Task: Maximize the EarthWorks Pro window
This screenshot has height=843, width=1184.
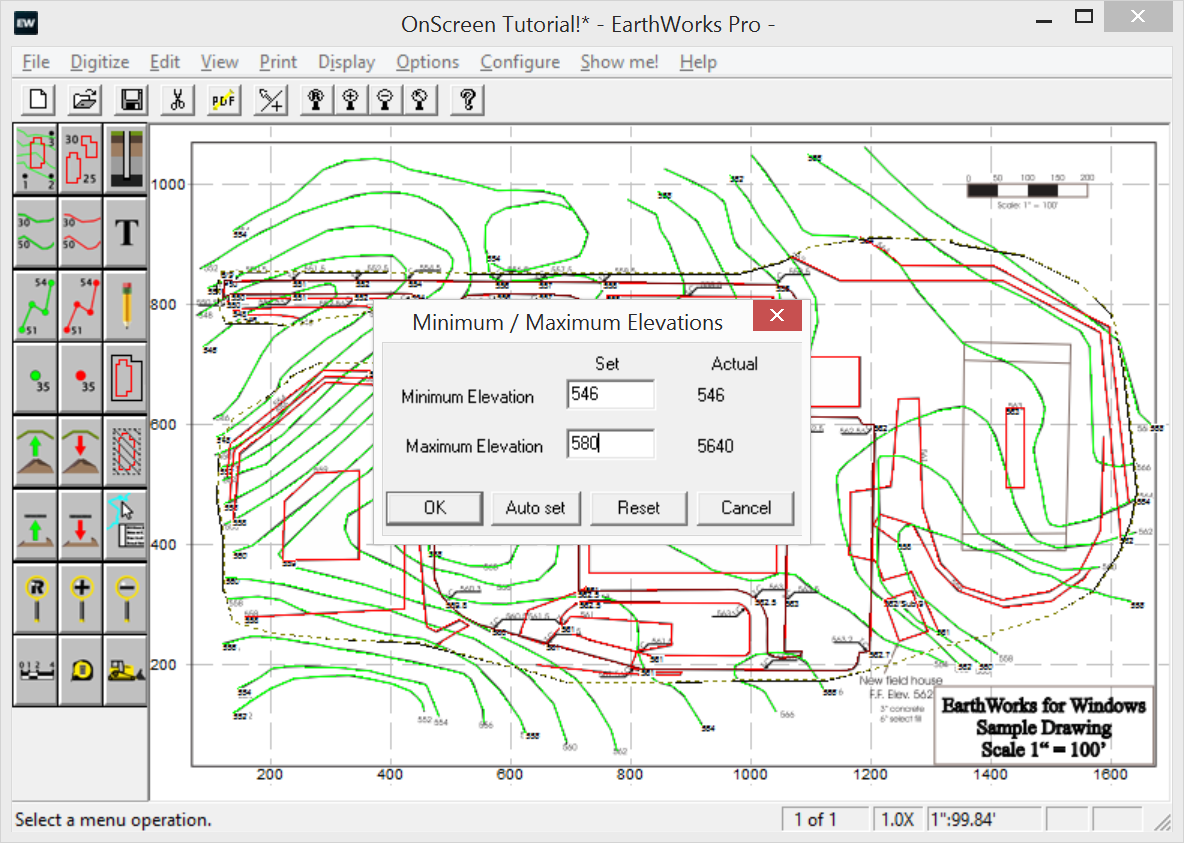Action: [x=1084, y=17]
